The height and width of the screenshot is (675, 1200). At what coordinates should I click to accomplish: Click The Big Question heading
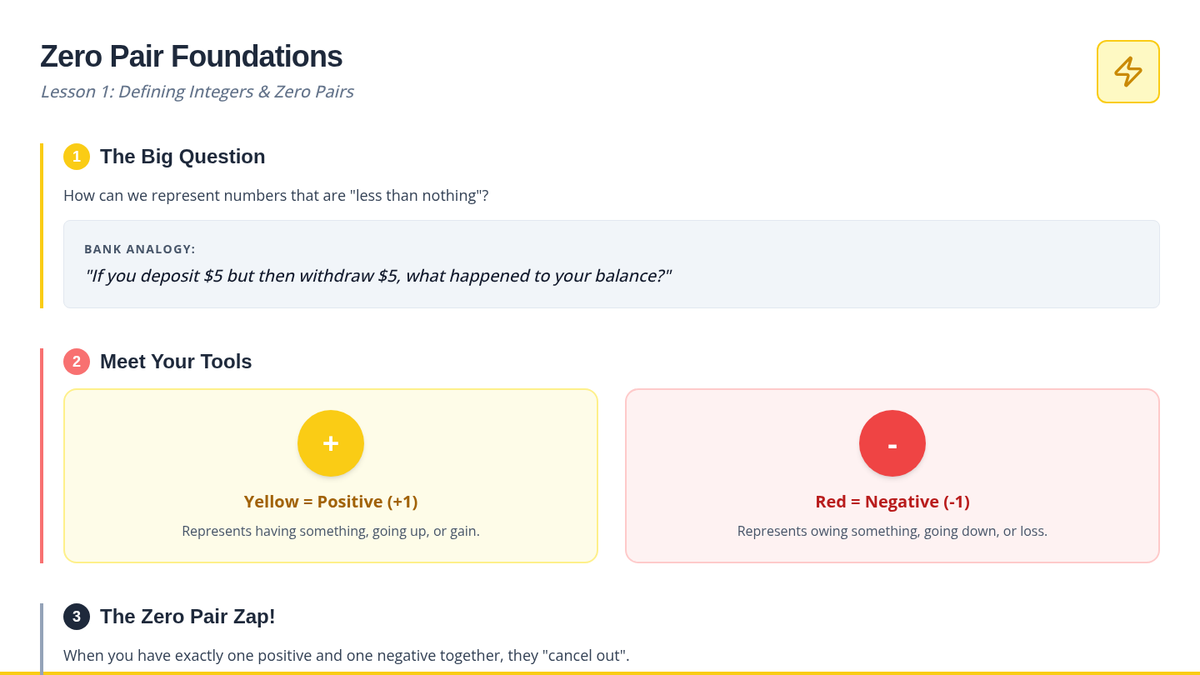(182, 157)
